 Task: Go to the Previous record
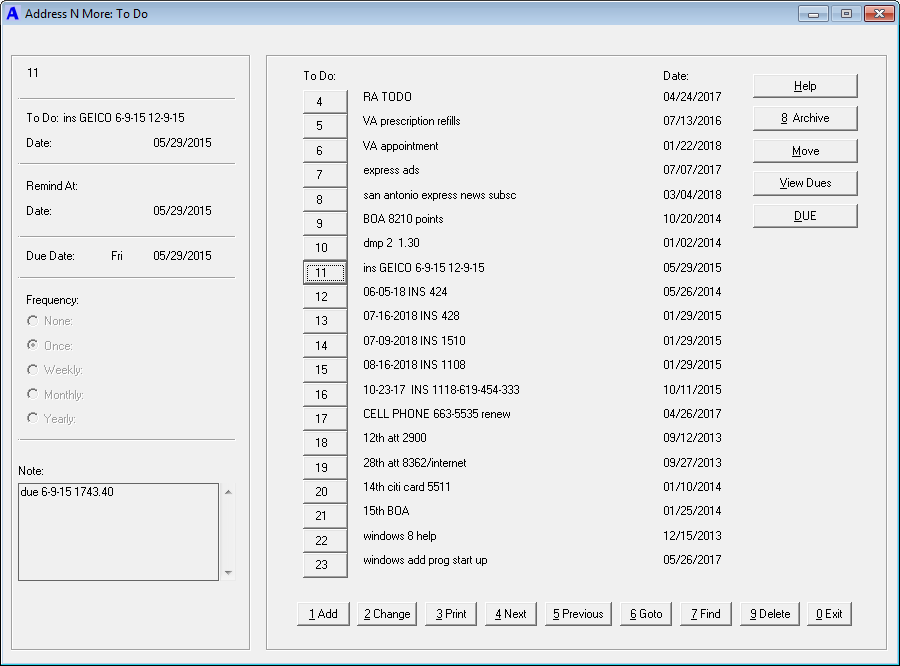(578, 613)
